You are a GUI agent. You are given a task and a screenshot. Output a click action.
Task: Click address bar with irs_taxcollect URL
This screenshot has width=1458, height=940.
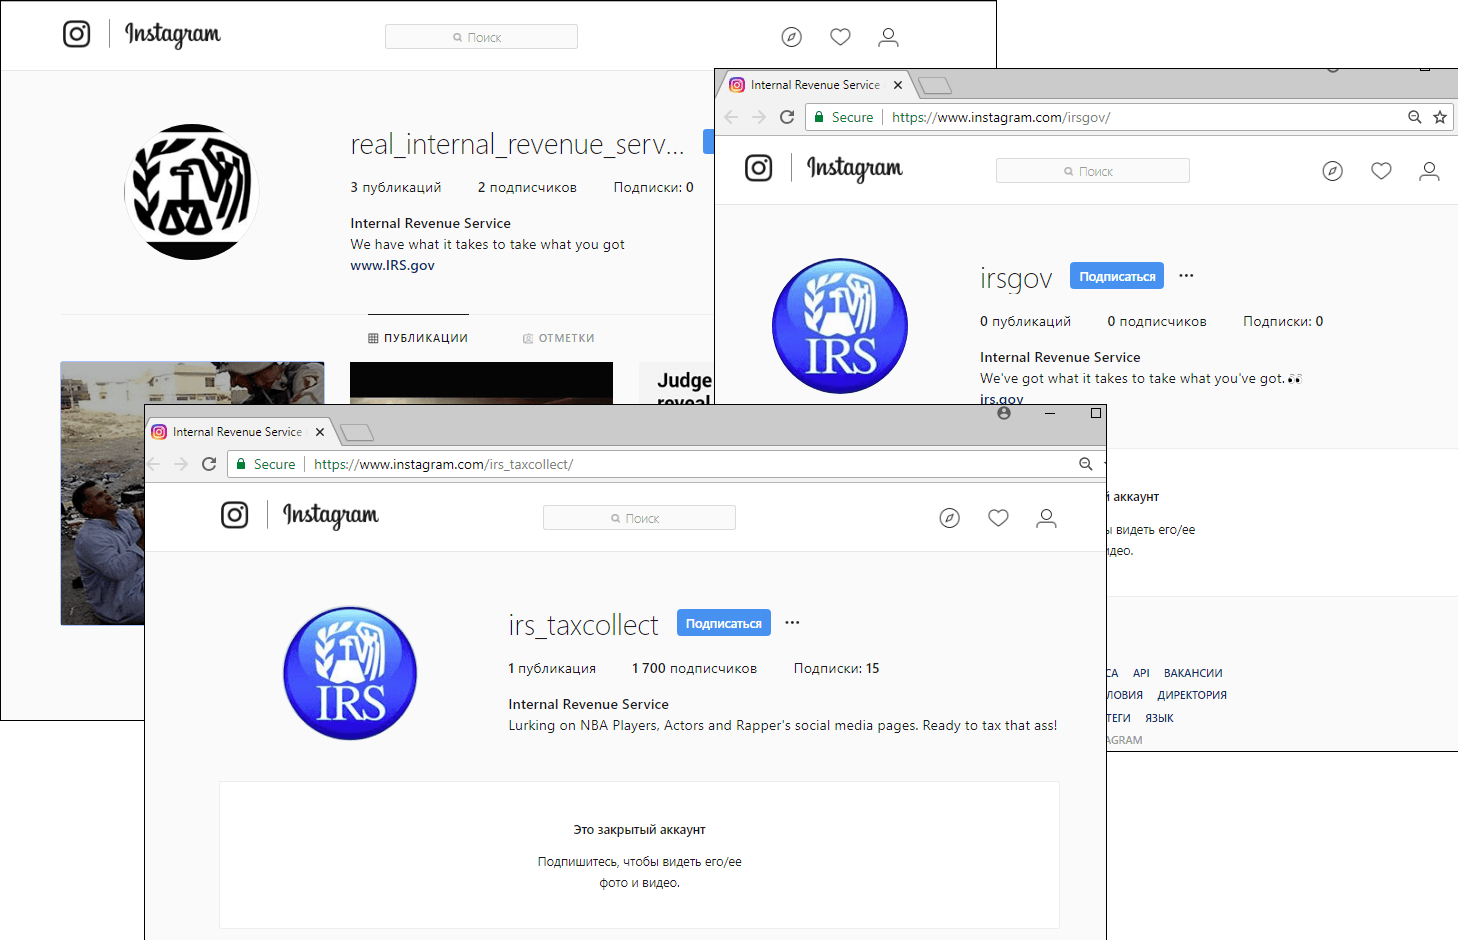coord(667,464)
